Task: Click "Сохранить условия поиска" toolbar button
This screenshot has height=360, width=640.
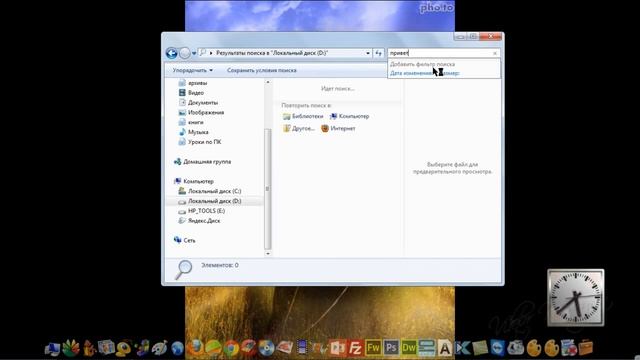Action: (x=262, y=70)
